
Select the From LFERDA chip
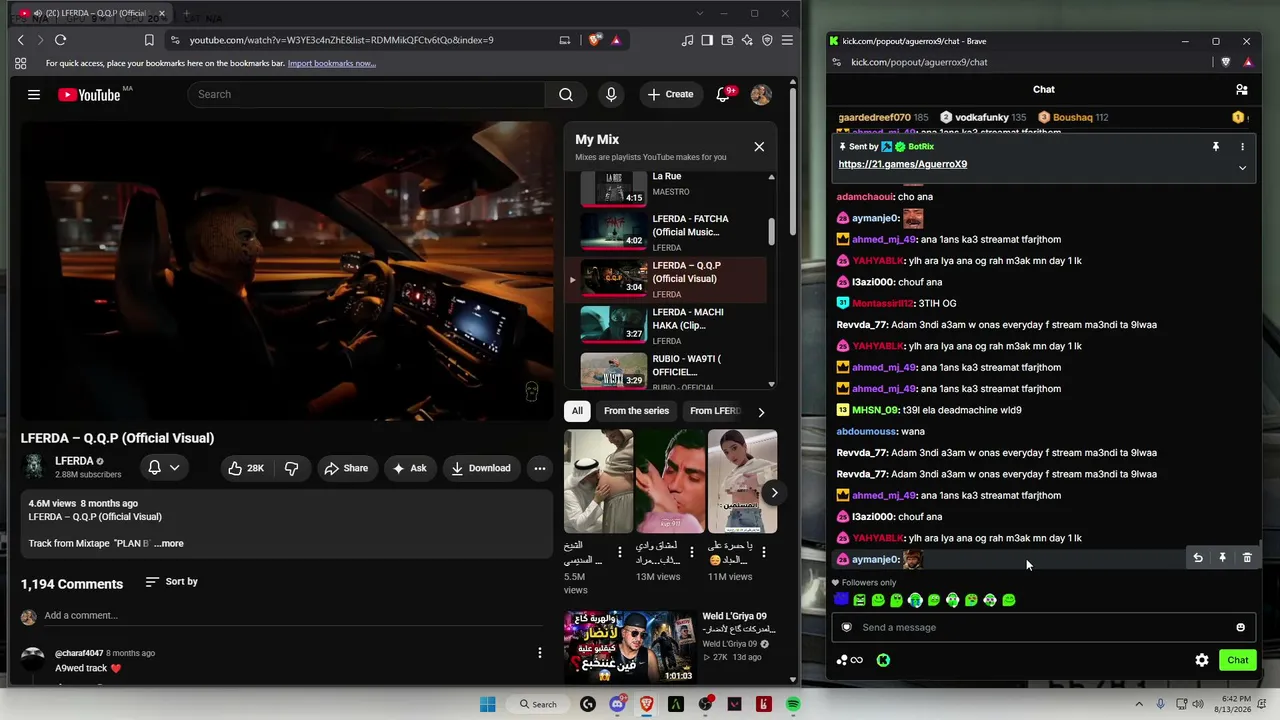[714, 411]
